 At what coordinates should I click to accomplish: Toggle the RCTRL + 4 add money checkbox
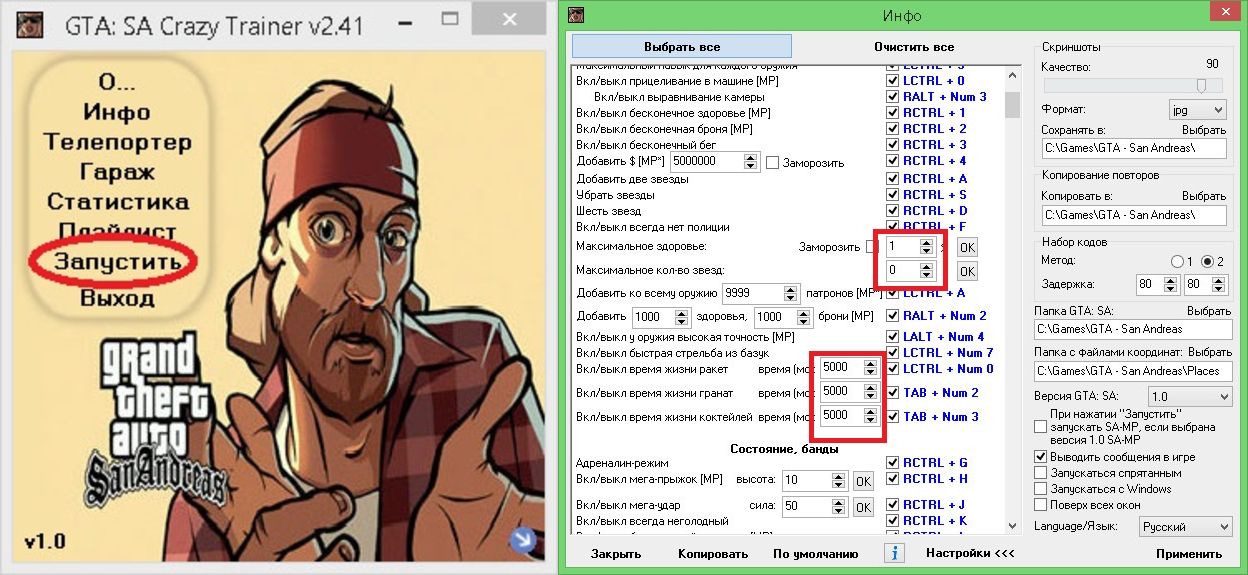click(x=892, y=161)
